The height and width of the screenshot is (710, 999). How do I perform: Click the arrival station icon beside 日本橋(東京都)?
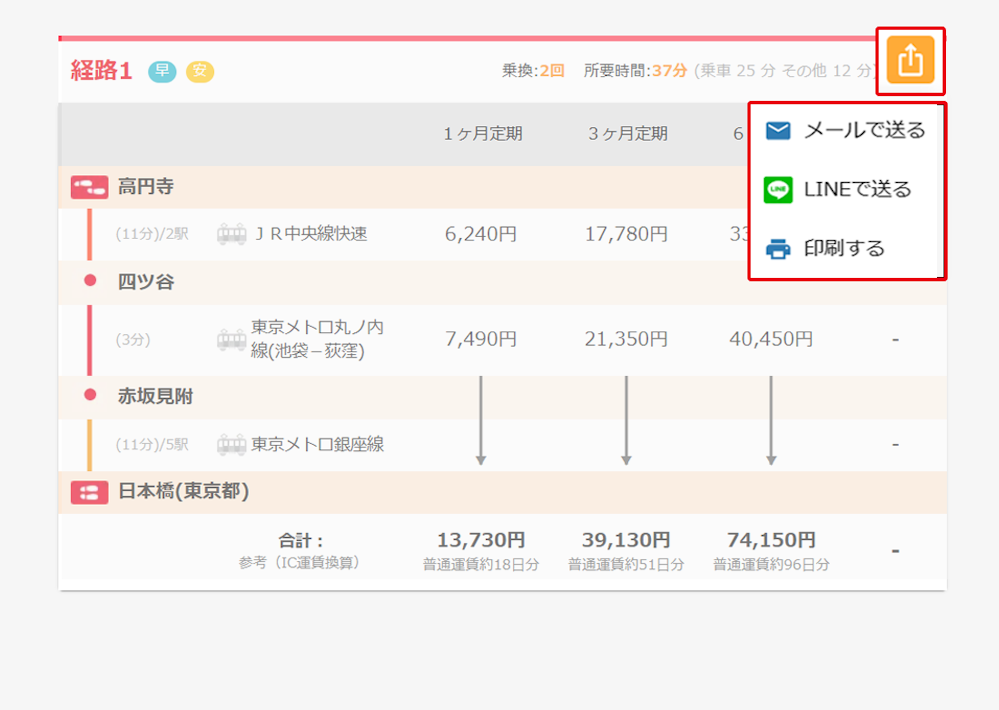tap(88, 492)
